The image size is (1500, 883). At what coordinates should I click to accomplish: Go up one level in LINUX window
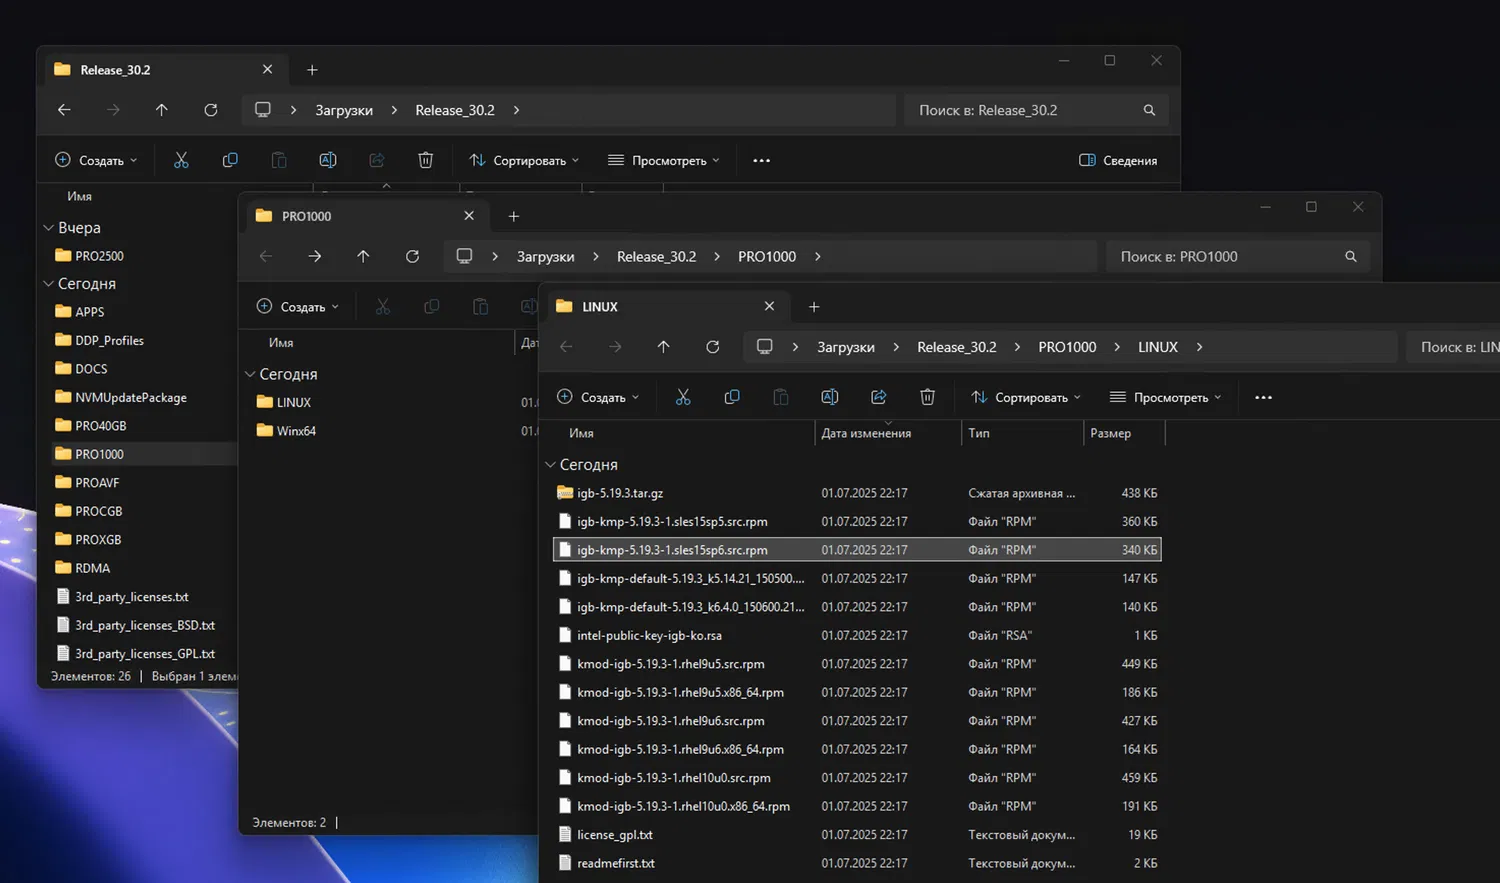[x=663, y=347]
